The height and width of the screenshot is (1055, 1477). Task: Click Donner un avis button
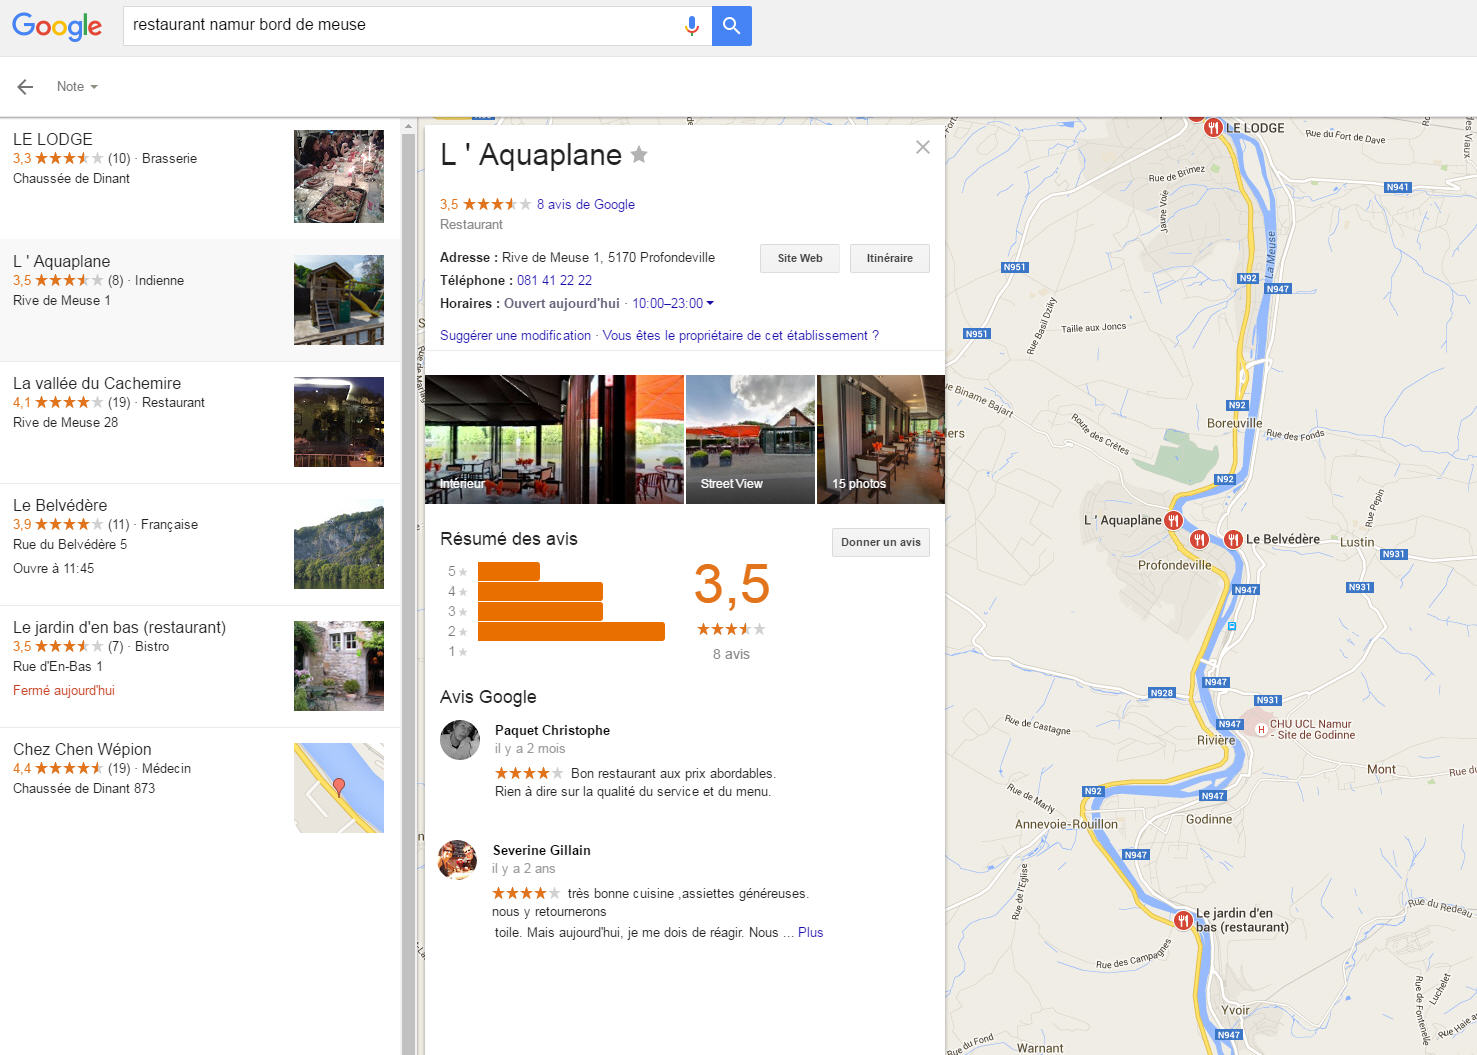(881, 542)
